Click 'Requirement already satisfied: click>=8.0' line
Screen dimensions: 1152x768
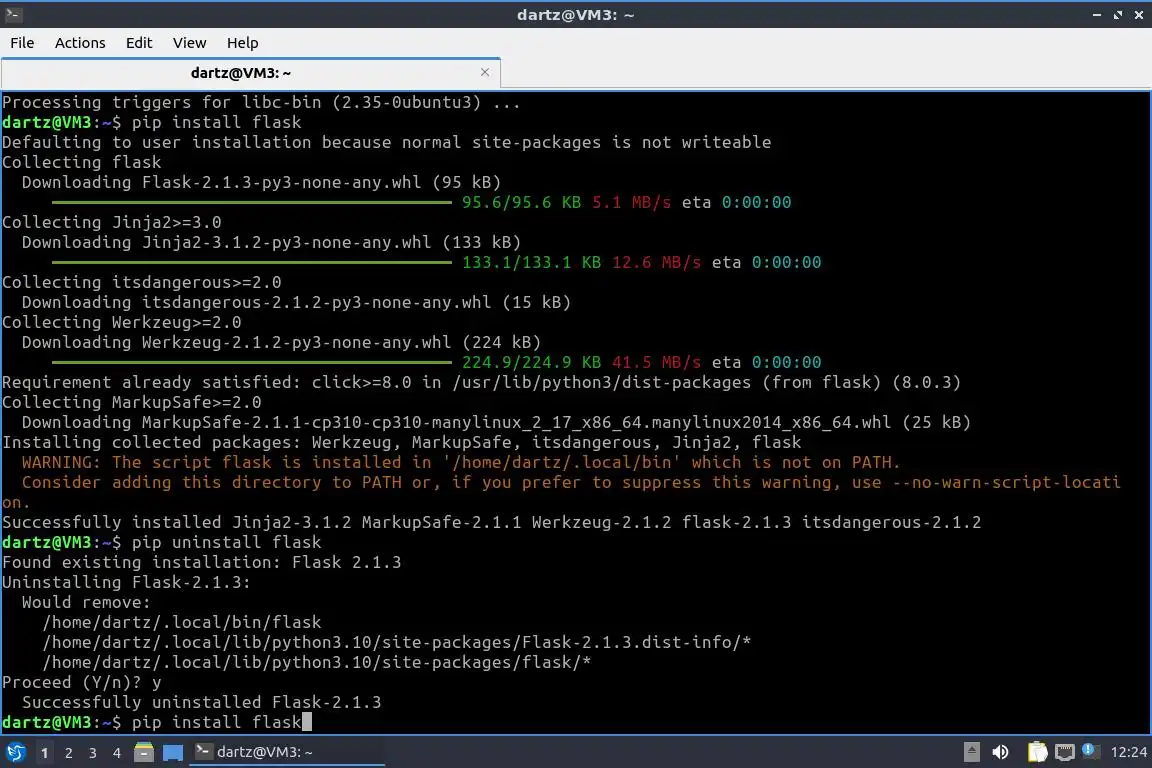[481, 382]
